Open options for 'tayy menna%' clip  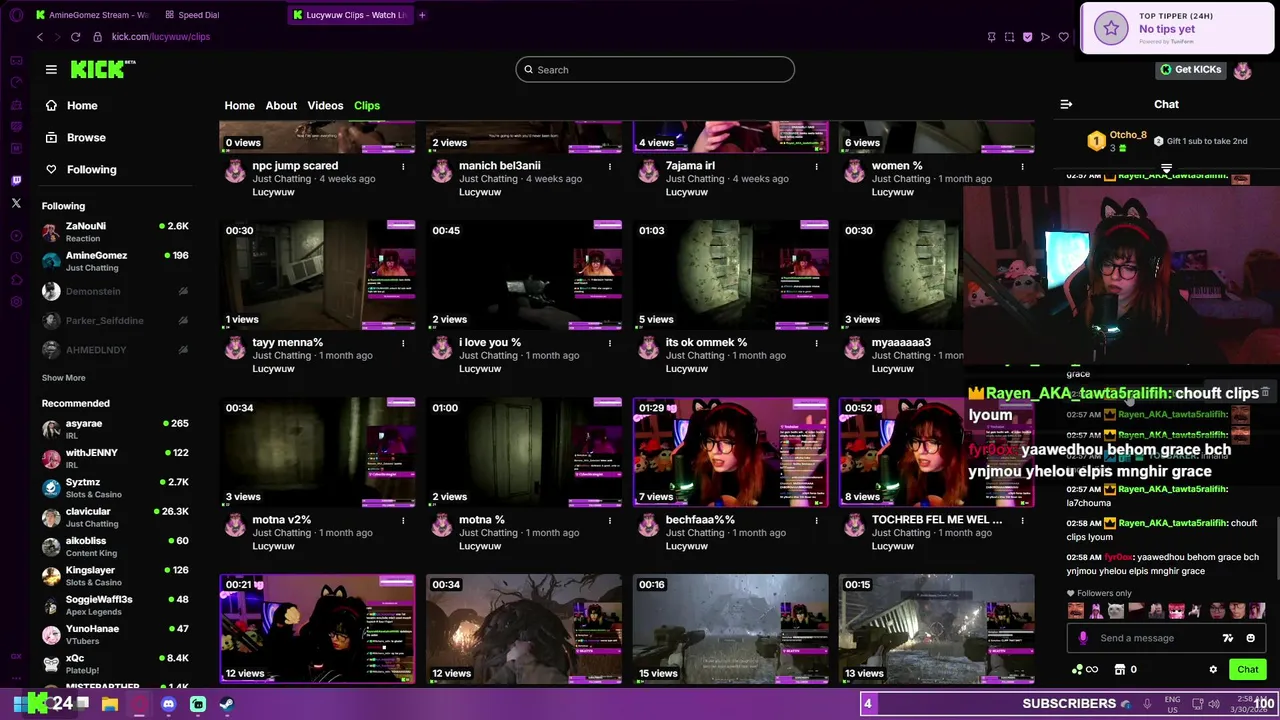point(403,343)
